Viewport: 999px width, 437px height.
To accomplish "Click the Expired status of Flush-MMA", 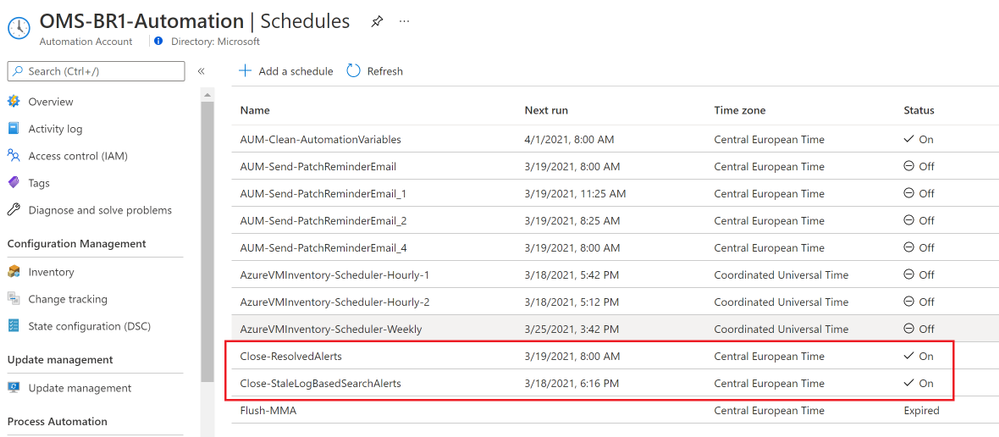I will coord(921,410).
